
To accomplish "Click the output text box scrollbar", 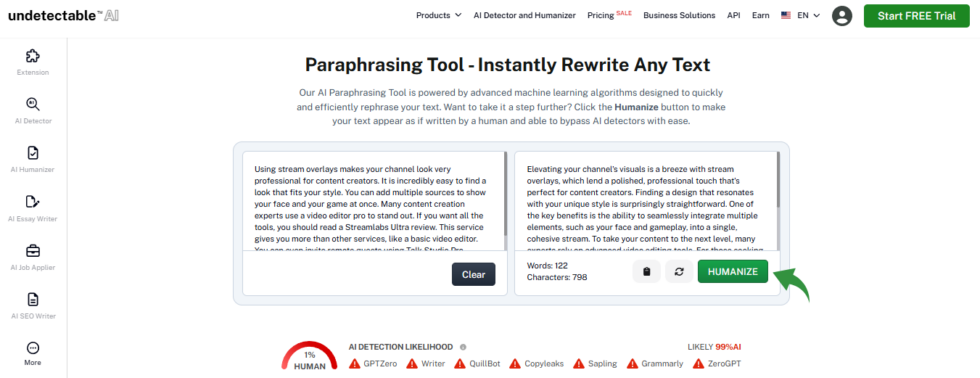I will coord(778,179).
